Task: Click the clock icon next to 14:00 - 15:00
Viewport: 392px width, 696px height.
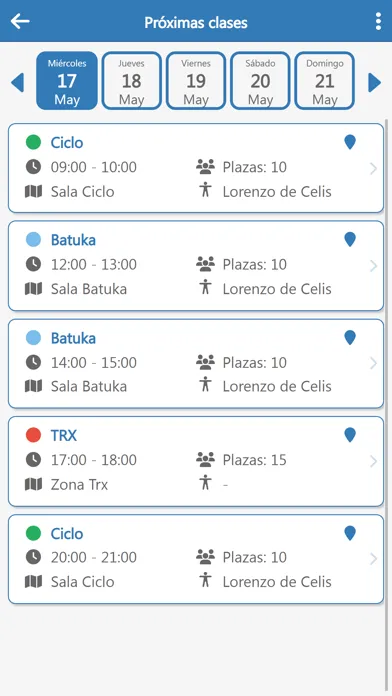Action: click(33, 363)
